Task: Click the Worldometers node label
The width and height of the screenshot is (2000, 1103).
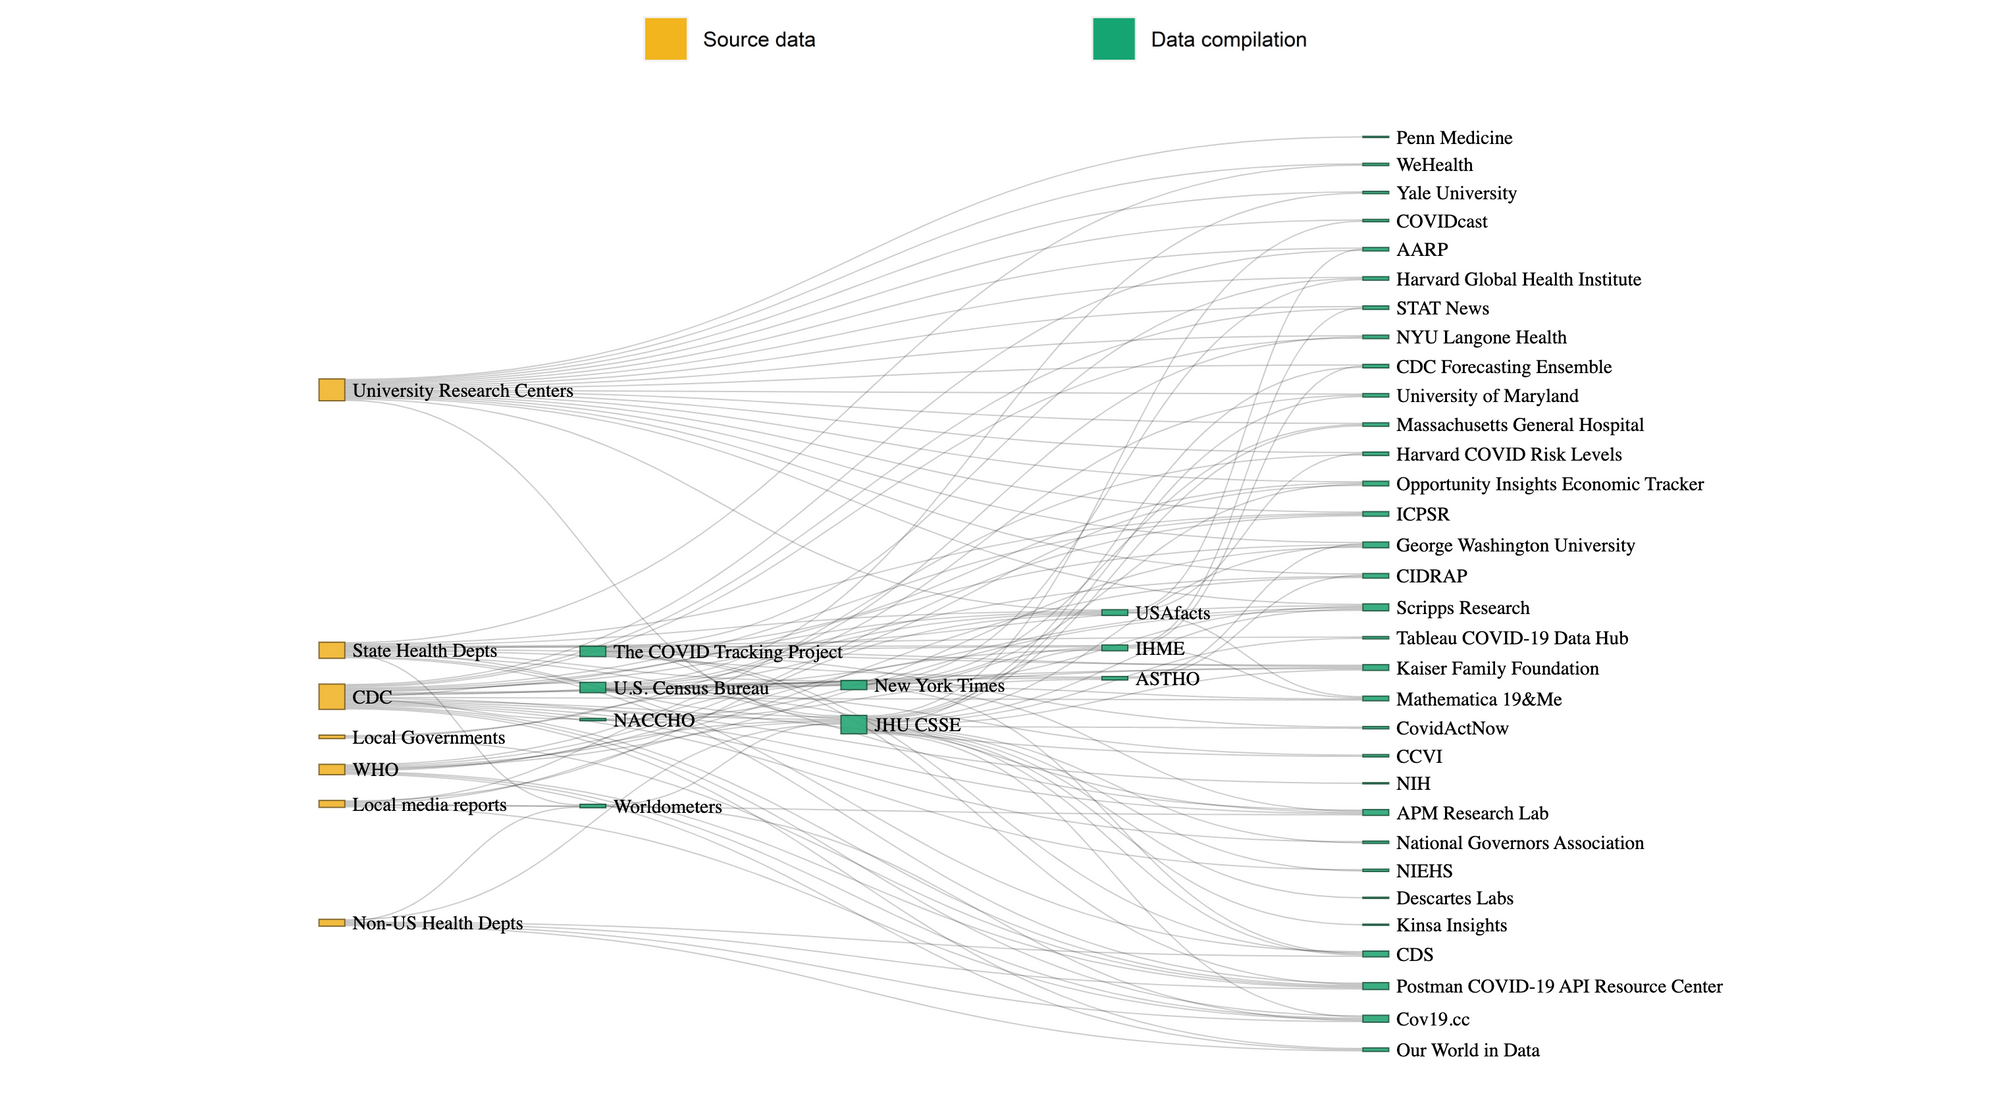Action: (667, 806)
